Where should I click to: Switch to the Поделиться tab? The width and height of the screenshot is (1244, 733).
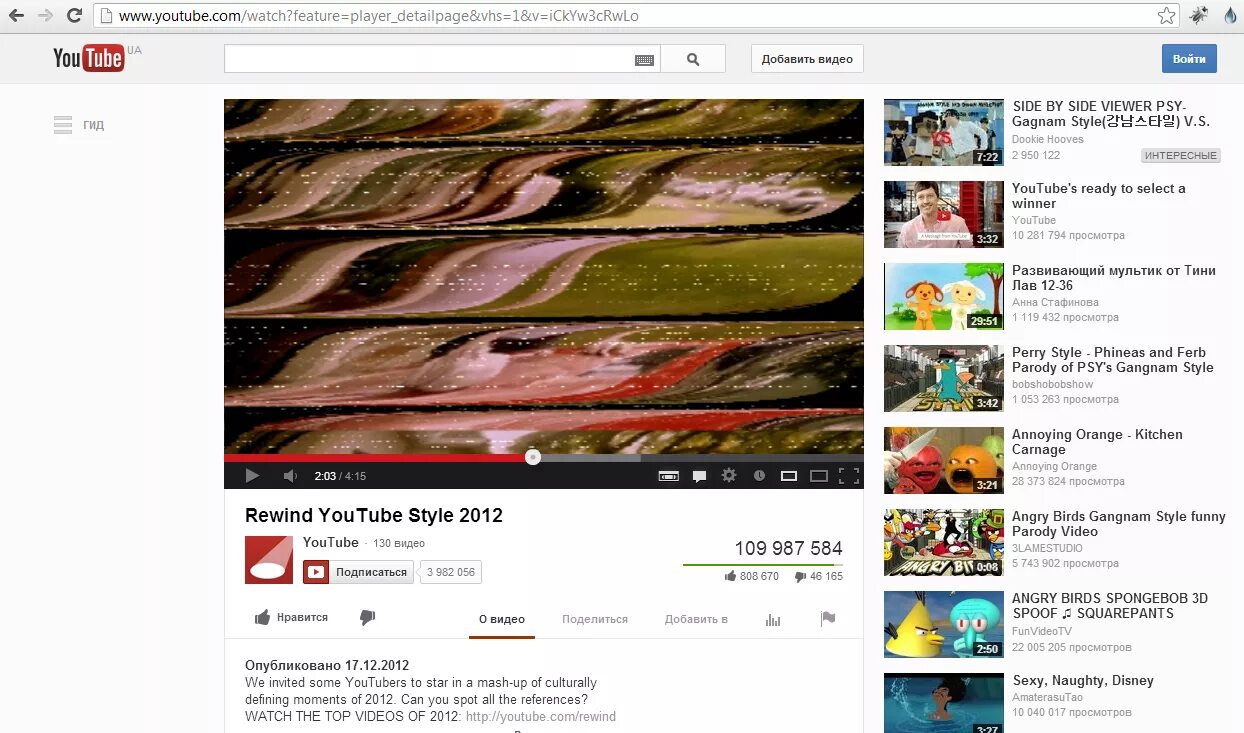(x=595, y=619)
